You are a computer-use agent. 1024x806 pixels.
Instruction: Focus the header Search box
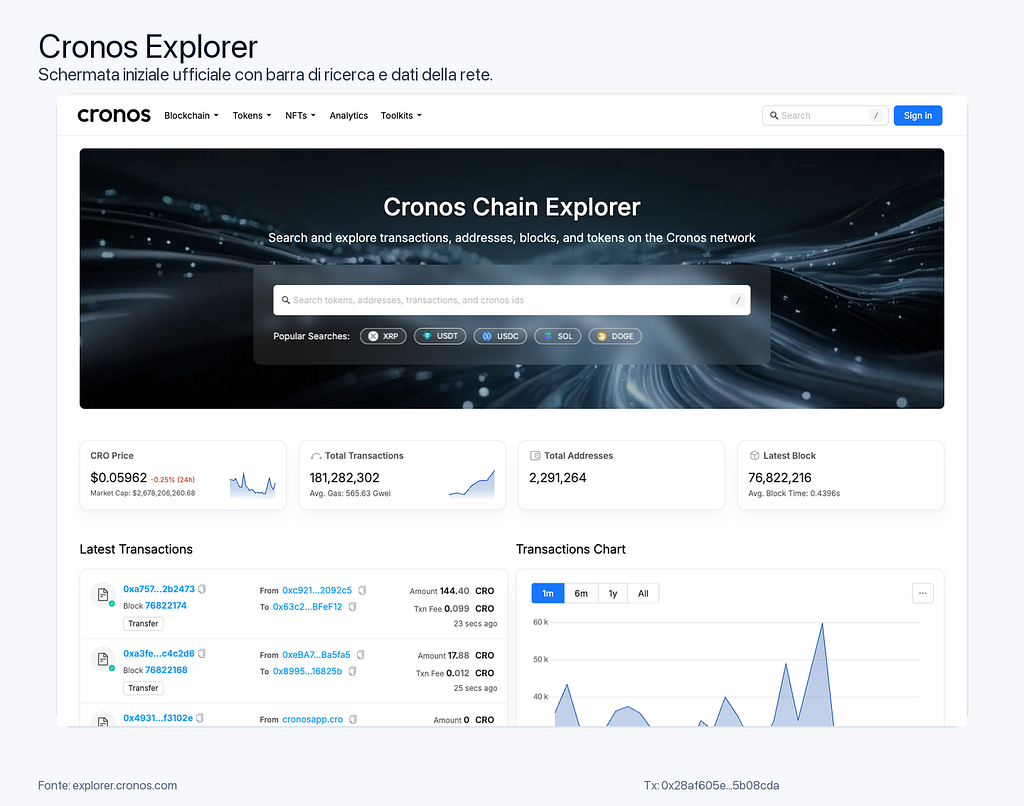pyautogui.click(x=825, y=116)
